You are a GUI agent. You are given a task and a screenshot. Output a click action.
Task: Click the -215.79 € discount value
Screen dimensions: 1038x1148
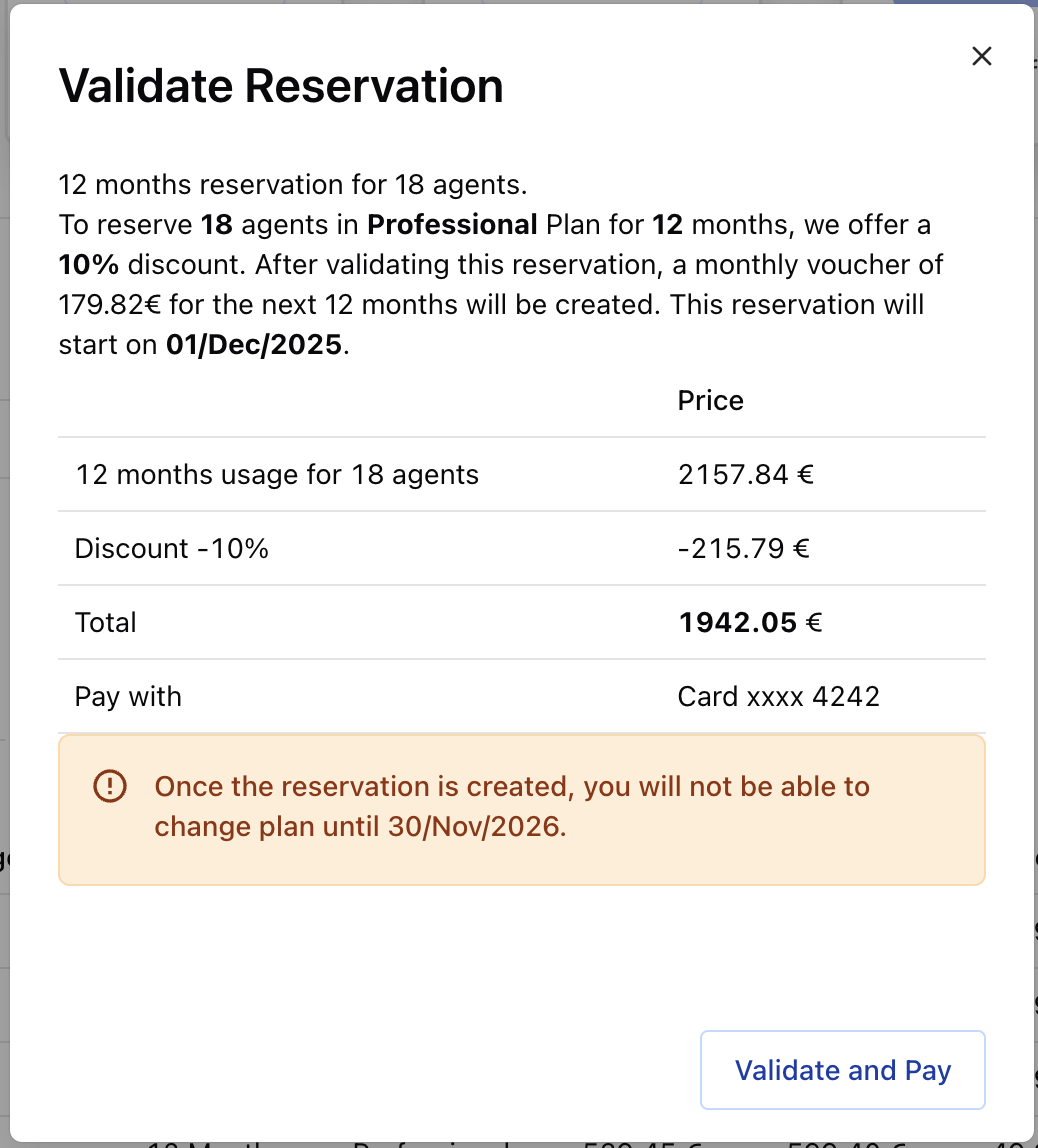coord(745,548)
